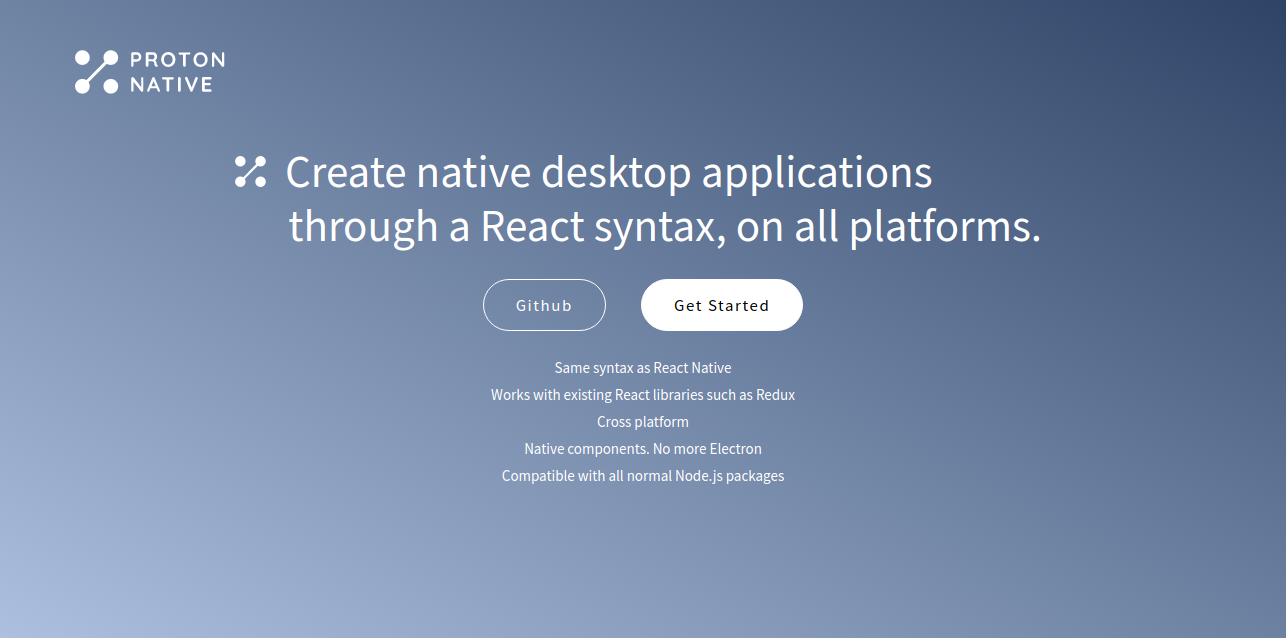Click the Get Started button
Image resolution: width=1286 pixels, height=638 pixels.
pyautogui.click(x=722, y=305)
